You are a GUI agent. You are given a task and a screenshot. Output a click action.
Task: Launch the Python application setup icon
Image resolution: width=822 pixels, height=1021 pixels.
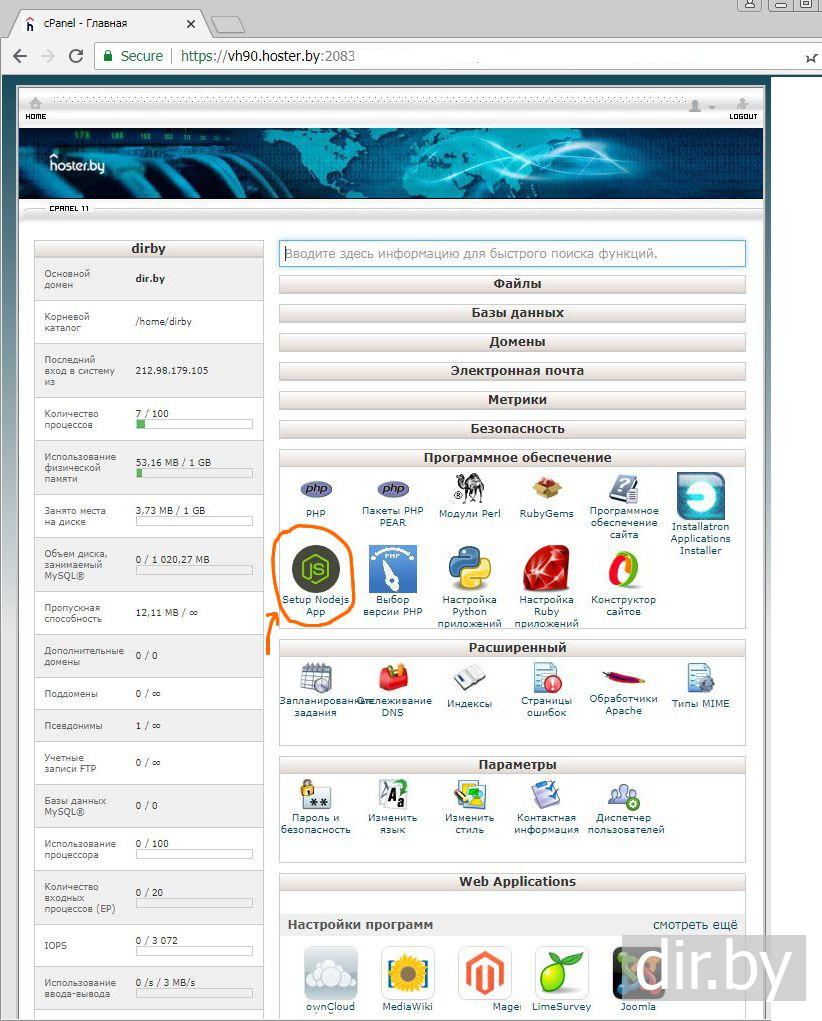click(x=469, y=569)
